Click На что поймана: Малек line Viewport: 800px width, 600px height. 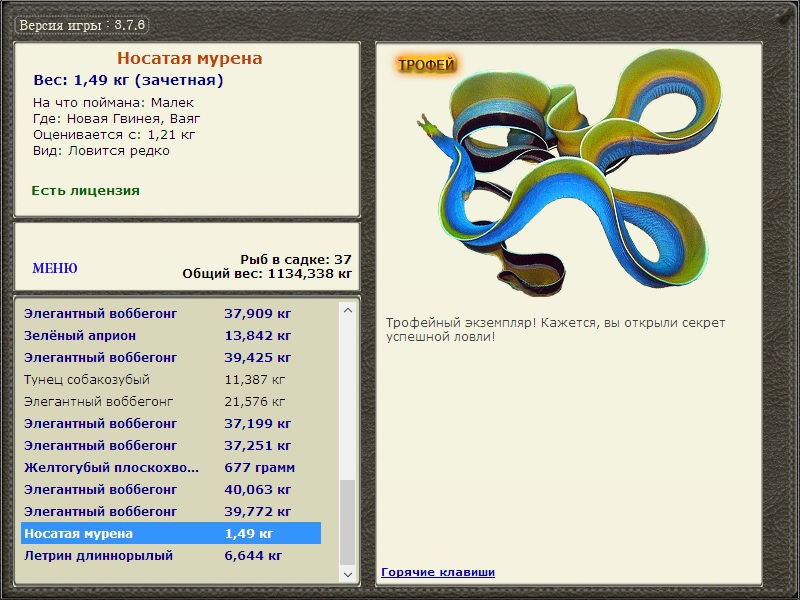pos(113,103)
